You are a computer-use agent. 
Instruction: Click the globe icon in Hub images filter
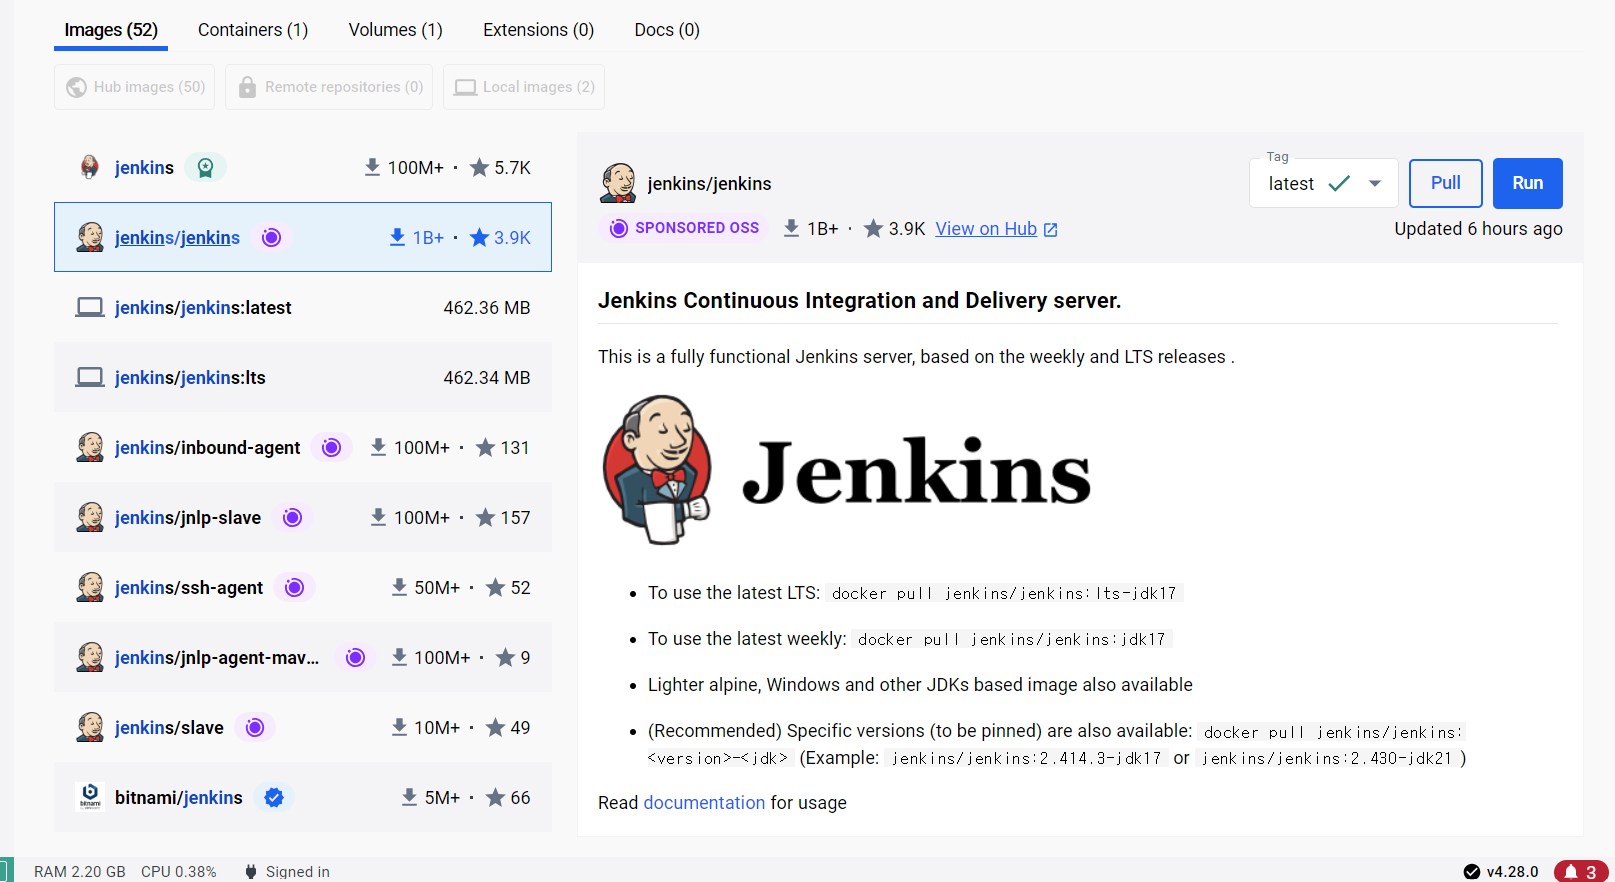[76, 87]
